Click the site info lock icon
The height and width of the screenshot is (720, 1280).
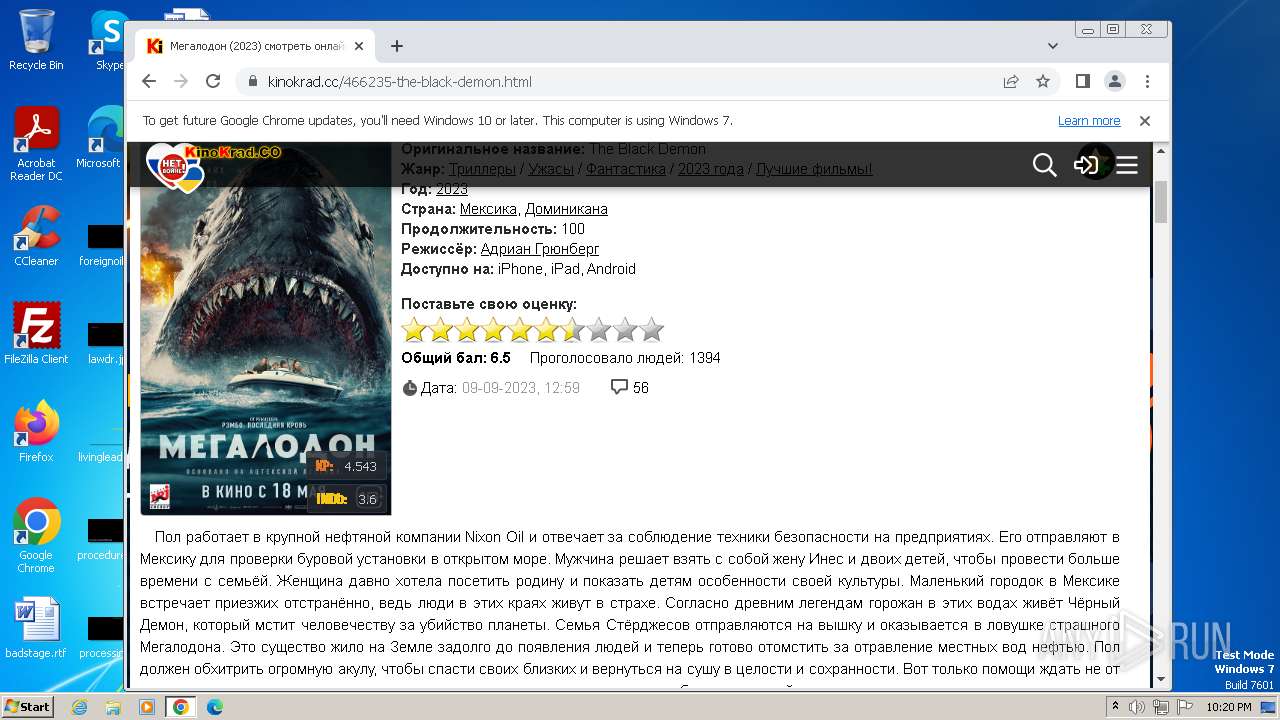click(x=252, y=81)
